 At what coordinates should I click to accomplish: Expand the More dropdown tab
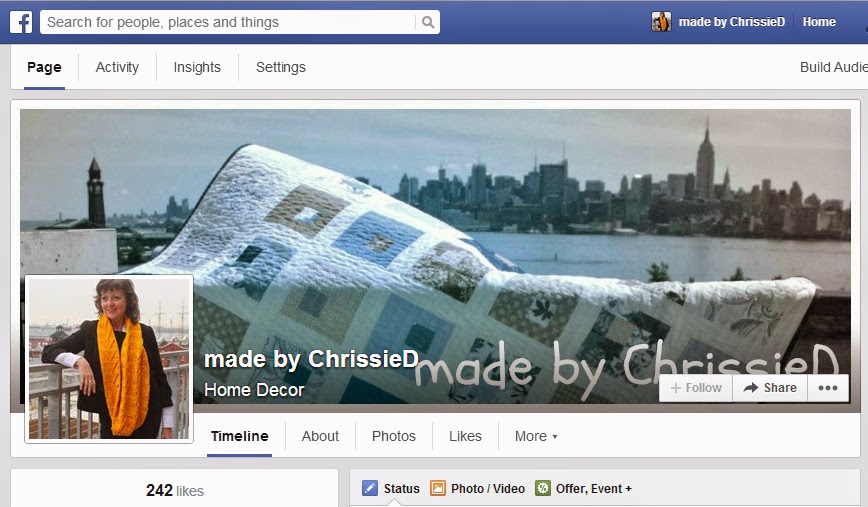point(536,436)
